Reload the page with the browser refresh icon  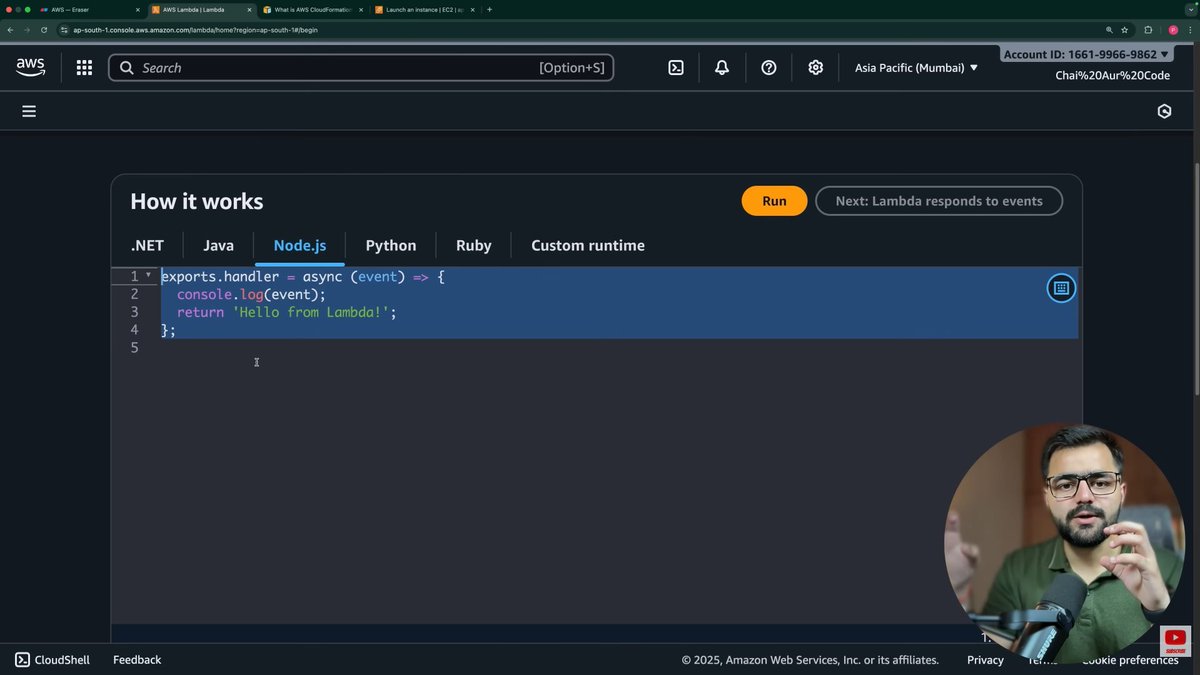click(44, 30)
